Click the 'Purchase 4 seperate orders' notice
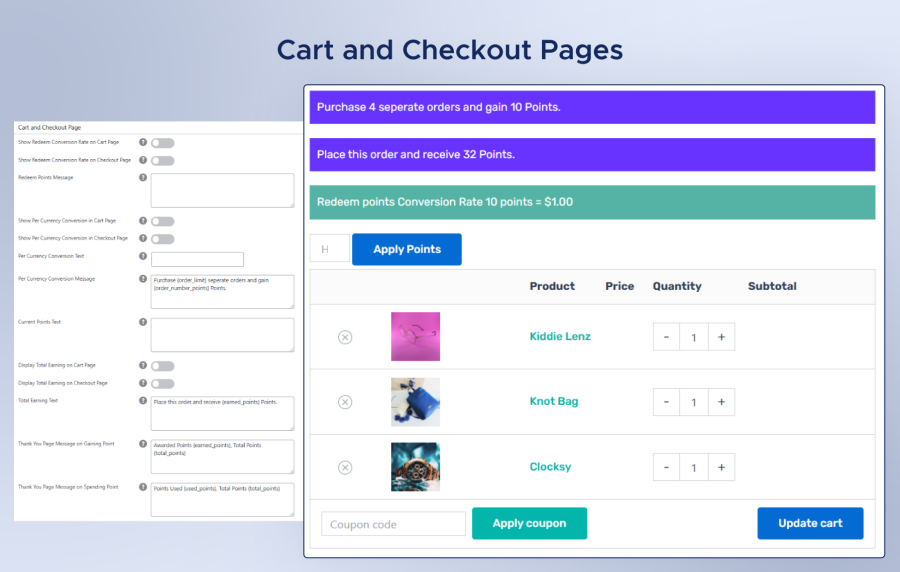The height and width of the screenshot is (572, 900). [x=592, y=107]
